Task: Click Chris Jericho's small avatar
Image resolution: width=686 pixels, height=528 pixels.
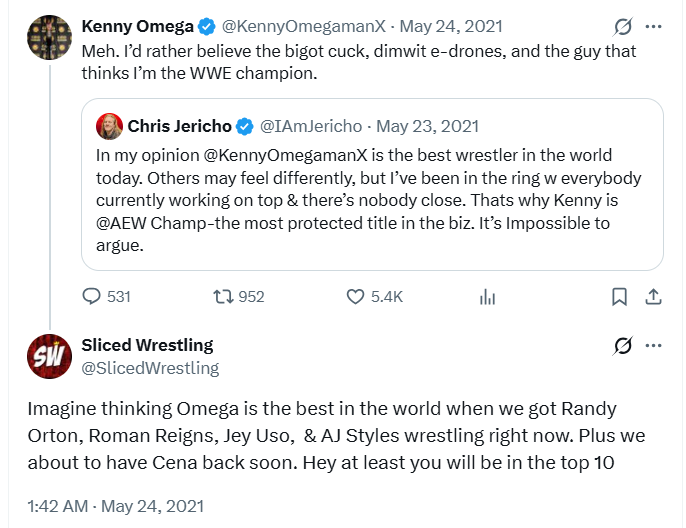Action: coord(109,126)
